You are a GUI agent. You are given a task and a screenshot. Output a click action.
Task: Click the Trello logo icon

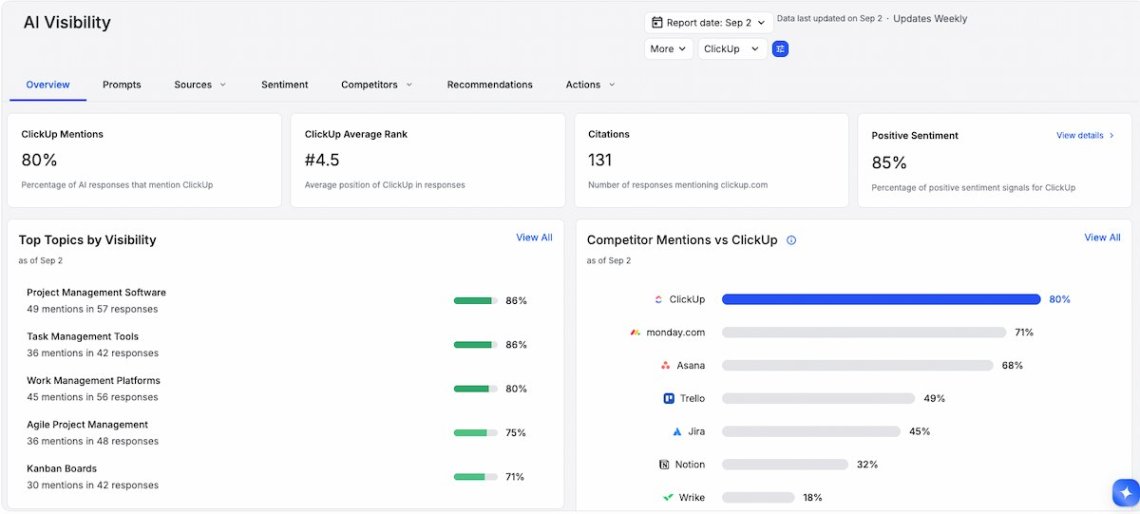(x=669, y=398)
